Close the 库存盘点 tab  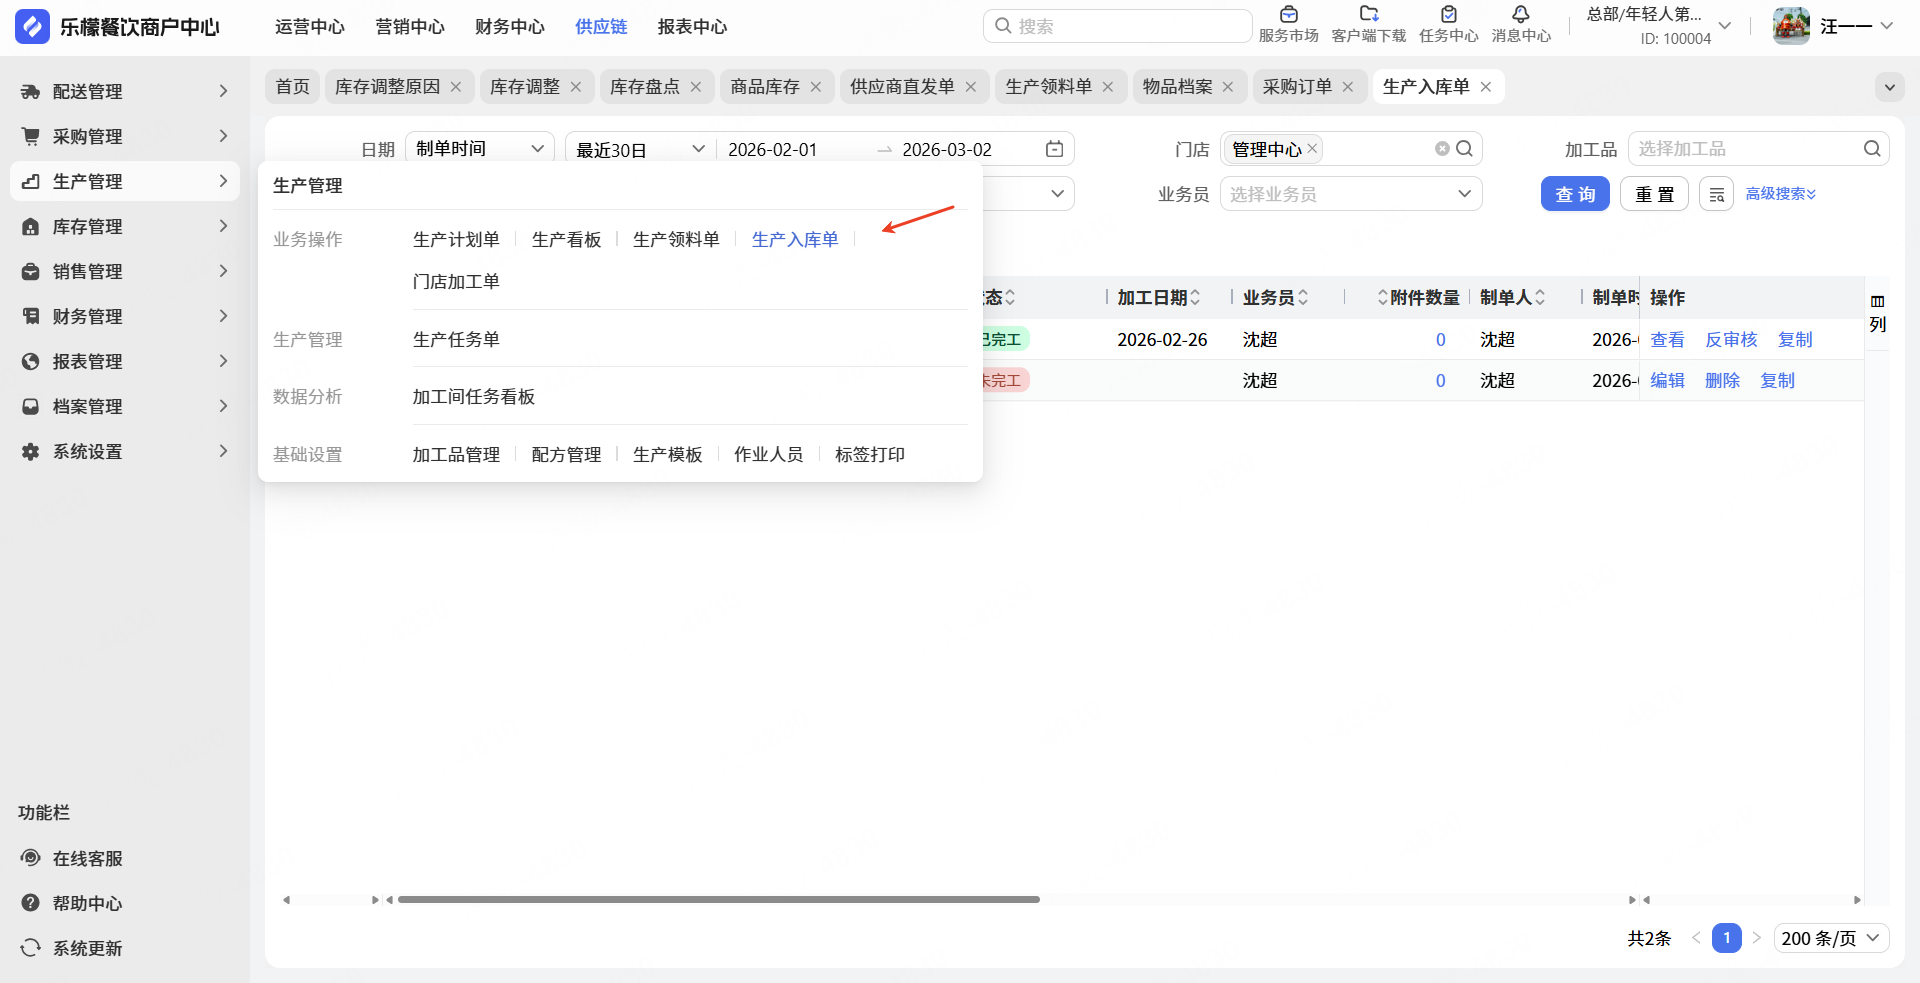pos(696,87)
